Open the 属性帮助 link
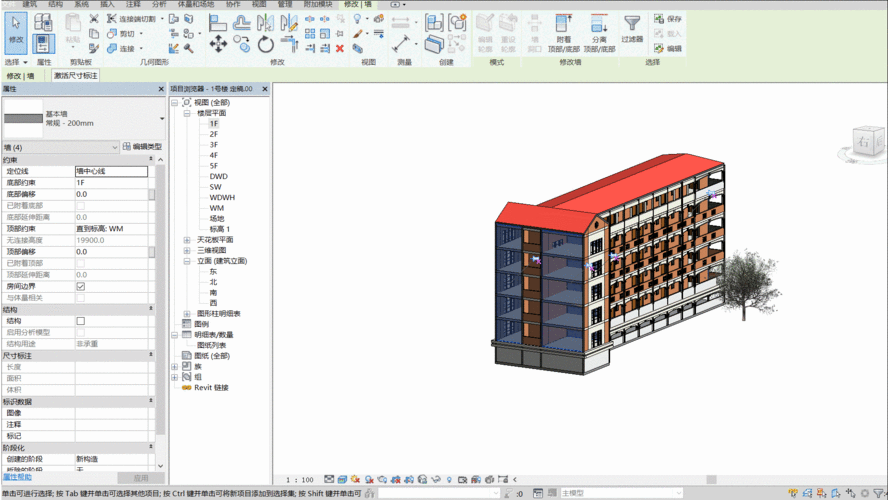 click(x=17, y=477)
